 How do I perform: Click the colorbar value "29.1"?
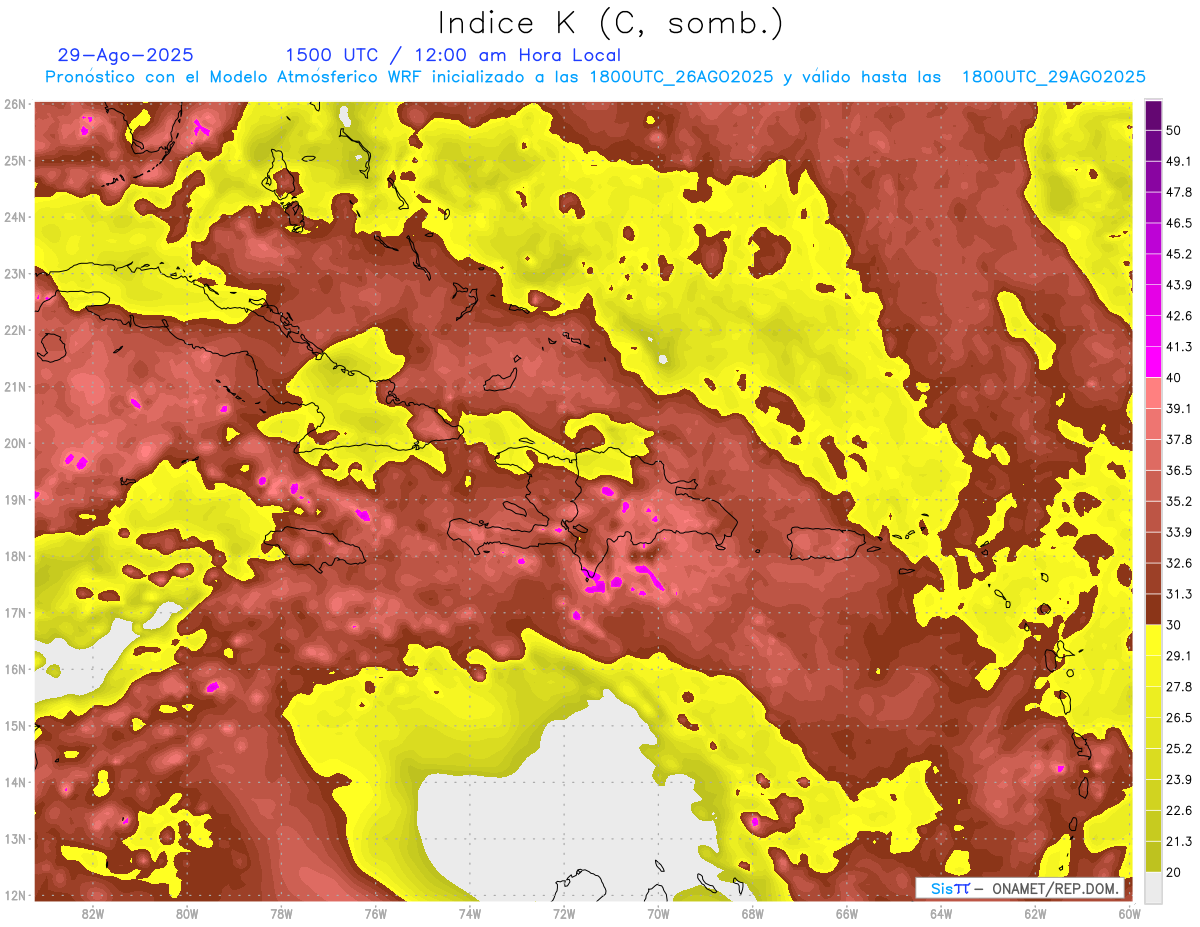point(1179,656)
